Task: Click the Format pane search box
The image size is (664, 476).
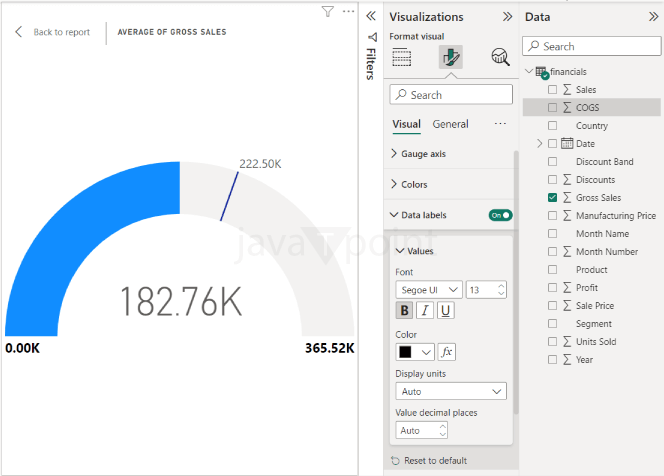Action: tap(451, 94)
